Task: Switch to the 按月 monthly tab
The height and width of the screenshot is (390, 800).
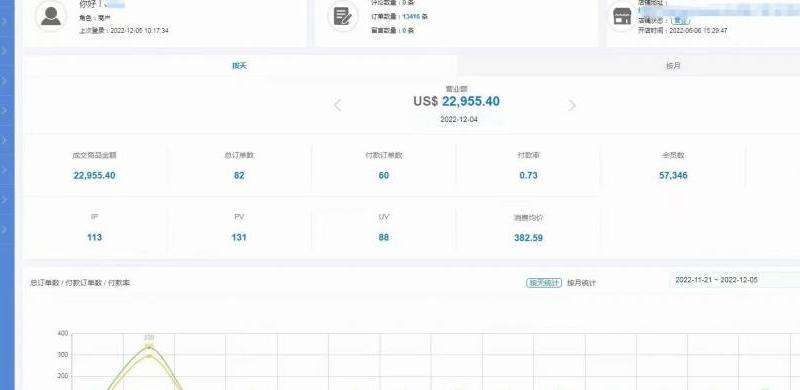Action: click(x=673, y=66)
